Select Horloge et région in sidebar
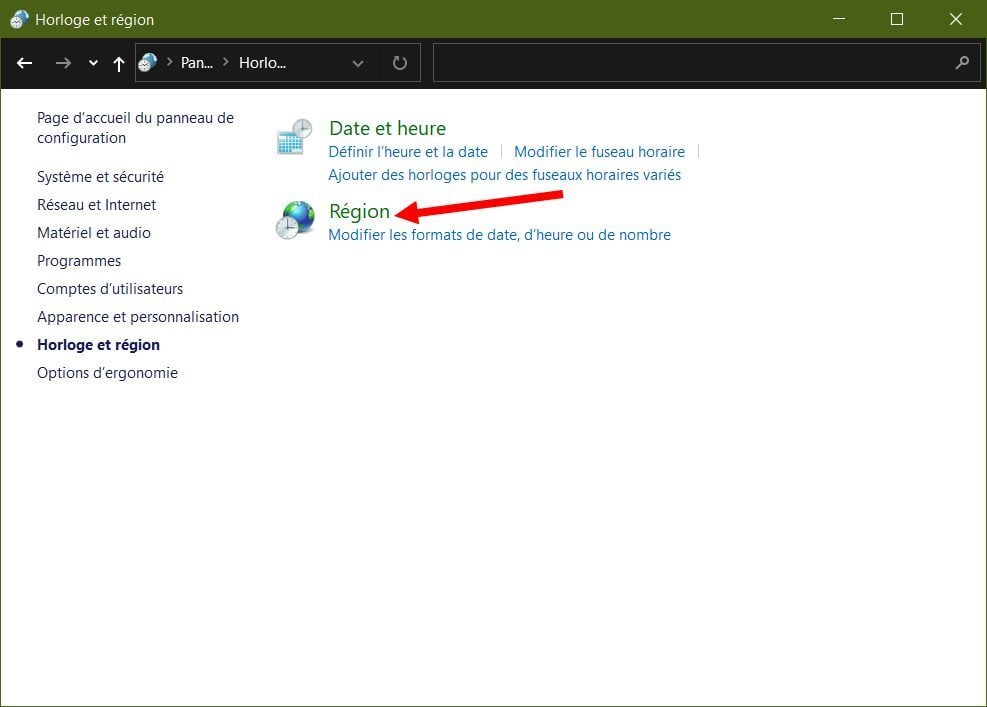The height and width of the screenshot is (707, 987). point(98,345)
